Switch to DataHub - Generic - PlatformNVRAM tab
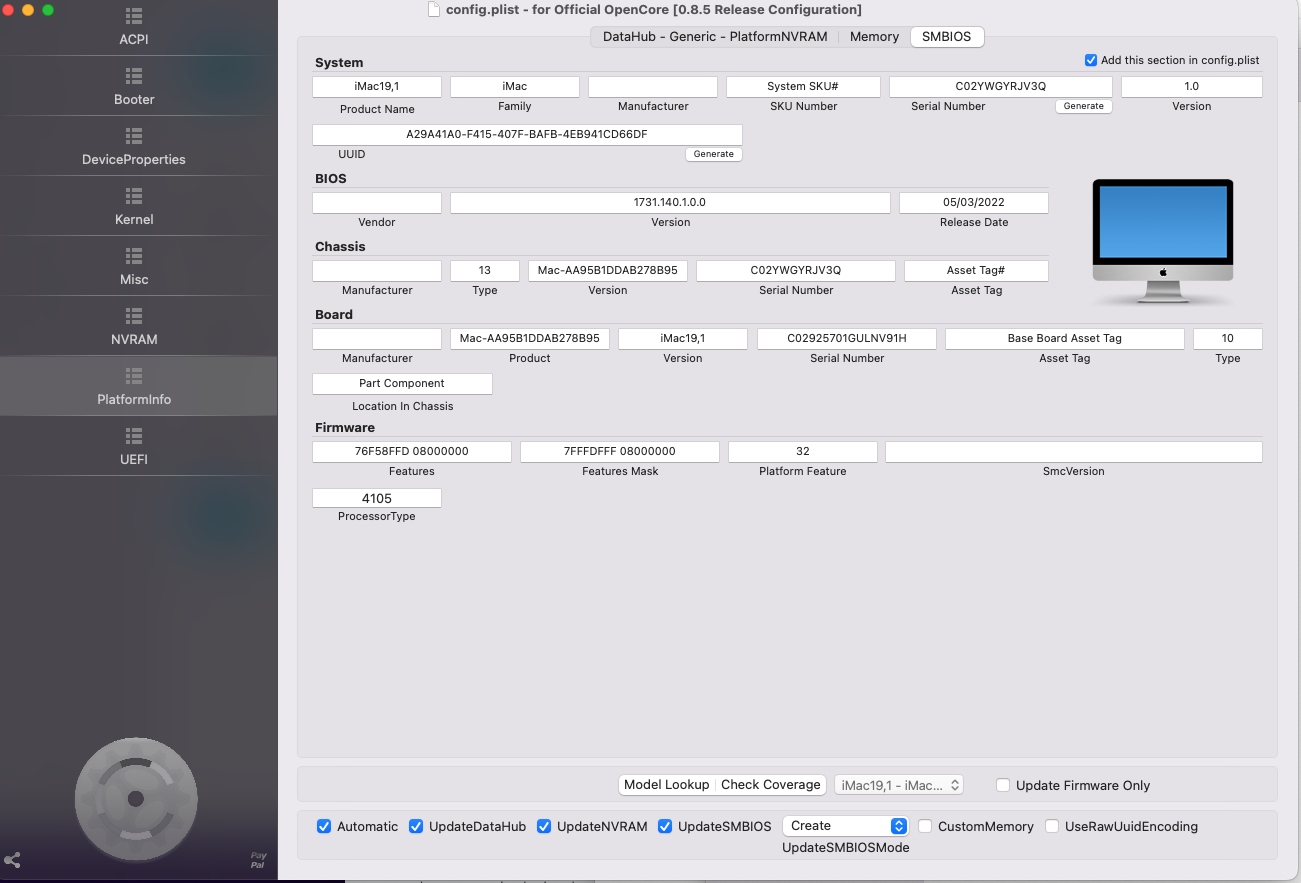Image resolution: width=1301 pixels, height=883 pixels. pyautogui.click(x=715, y=37)
